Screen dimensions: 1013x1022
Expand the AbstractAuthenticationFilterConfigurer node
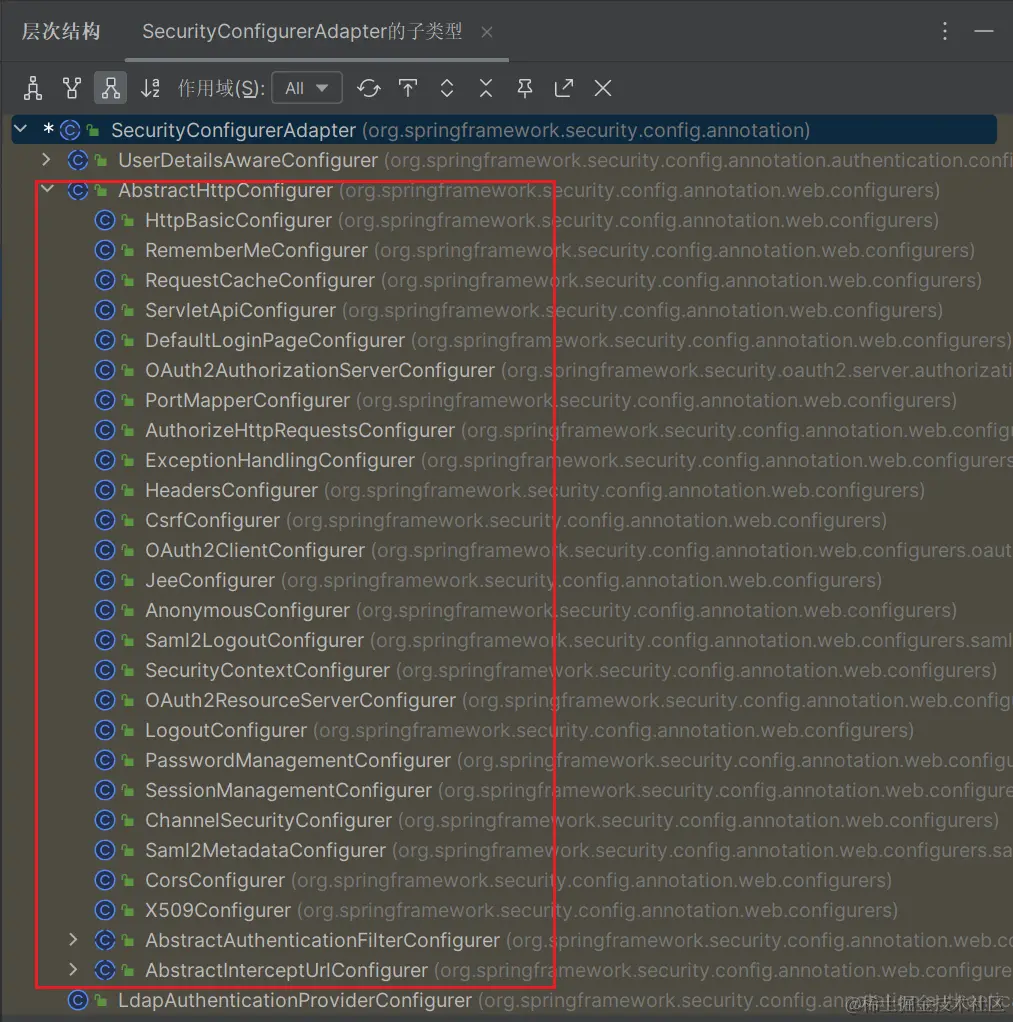73,940
